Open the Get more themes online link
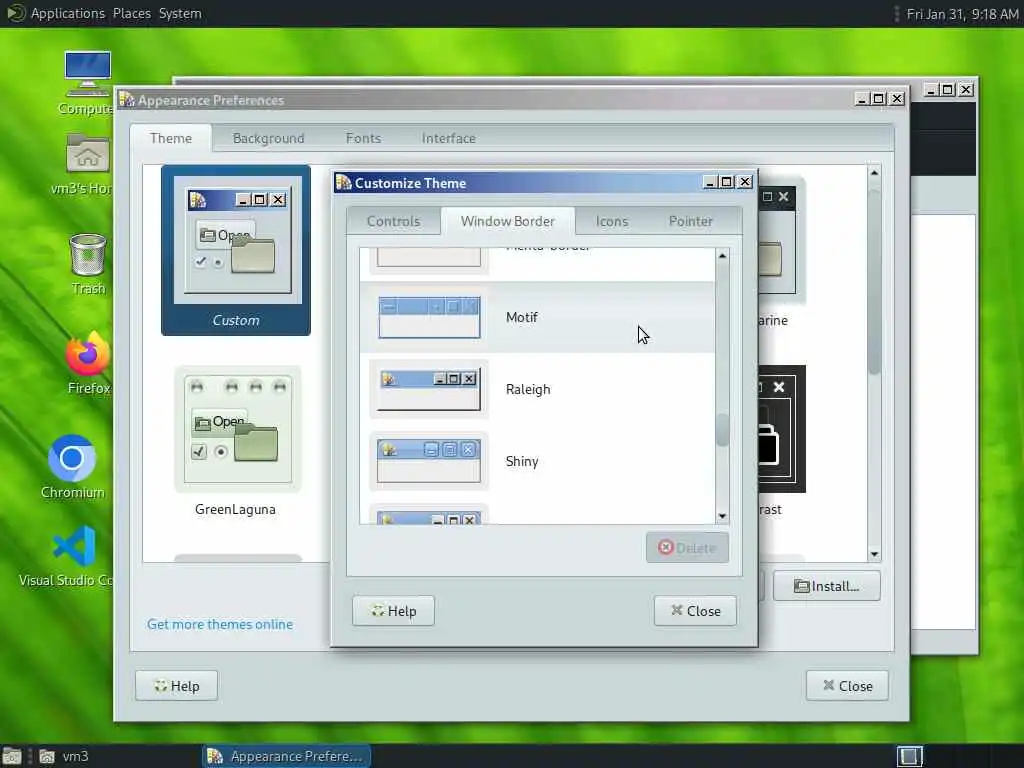The image size is (1024, 768). pyautogui.click(x=220, y=624)
